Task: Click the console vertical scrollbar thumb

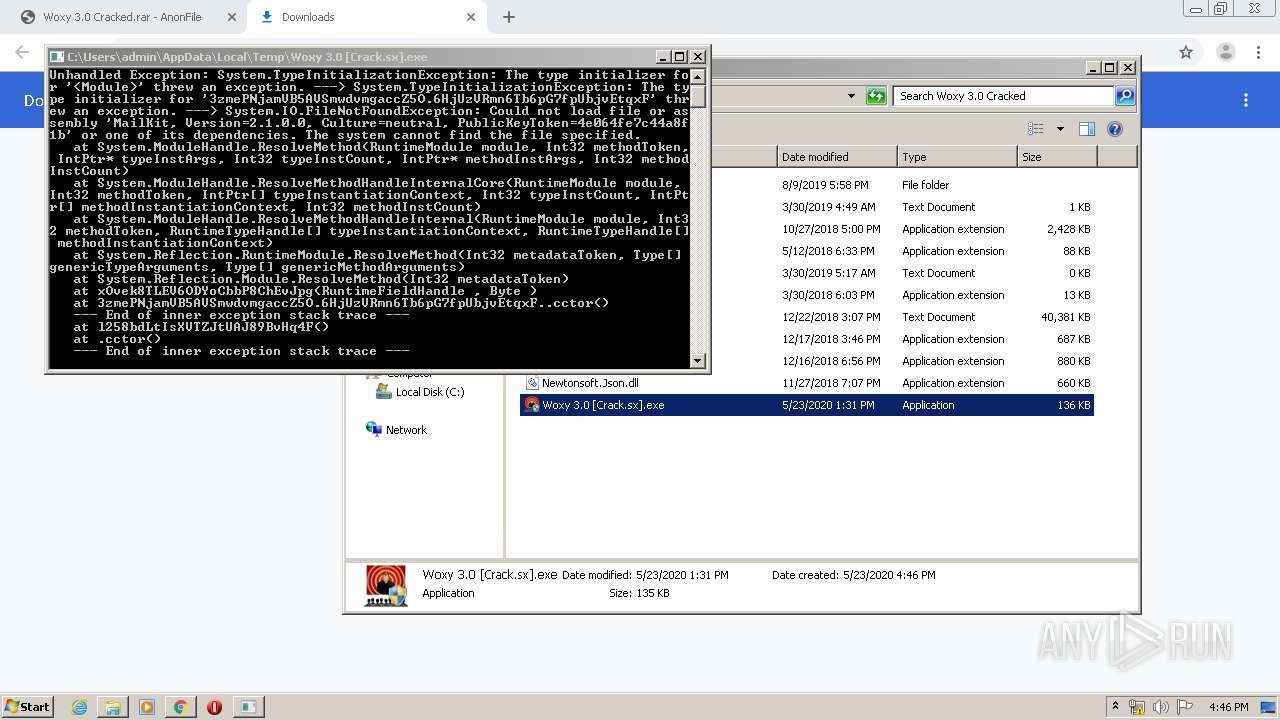Action: [x=698, y=96]
